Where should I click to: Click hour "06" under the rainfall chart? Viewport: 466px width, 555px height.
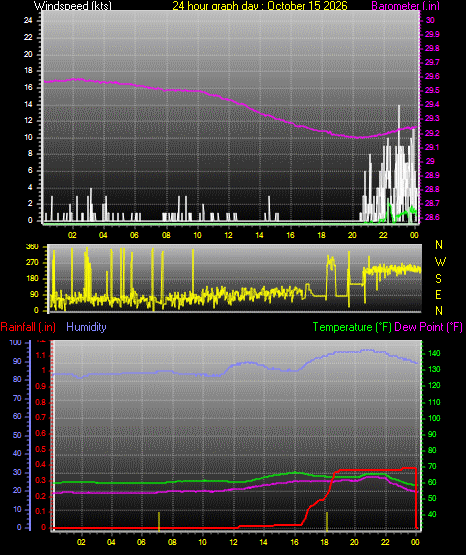(x=141, y=542)
